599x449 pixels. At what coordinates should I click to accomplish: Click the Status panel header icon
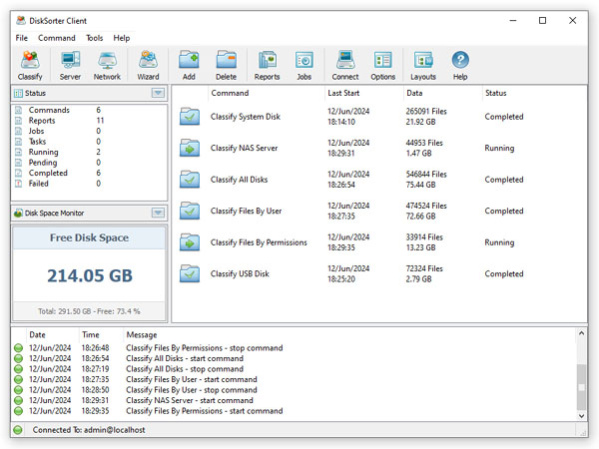(18, 93)
